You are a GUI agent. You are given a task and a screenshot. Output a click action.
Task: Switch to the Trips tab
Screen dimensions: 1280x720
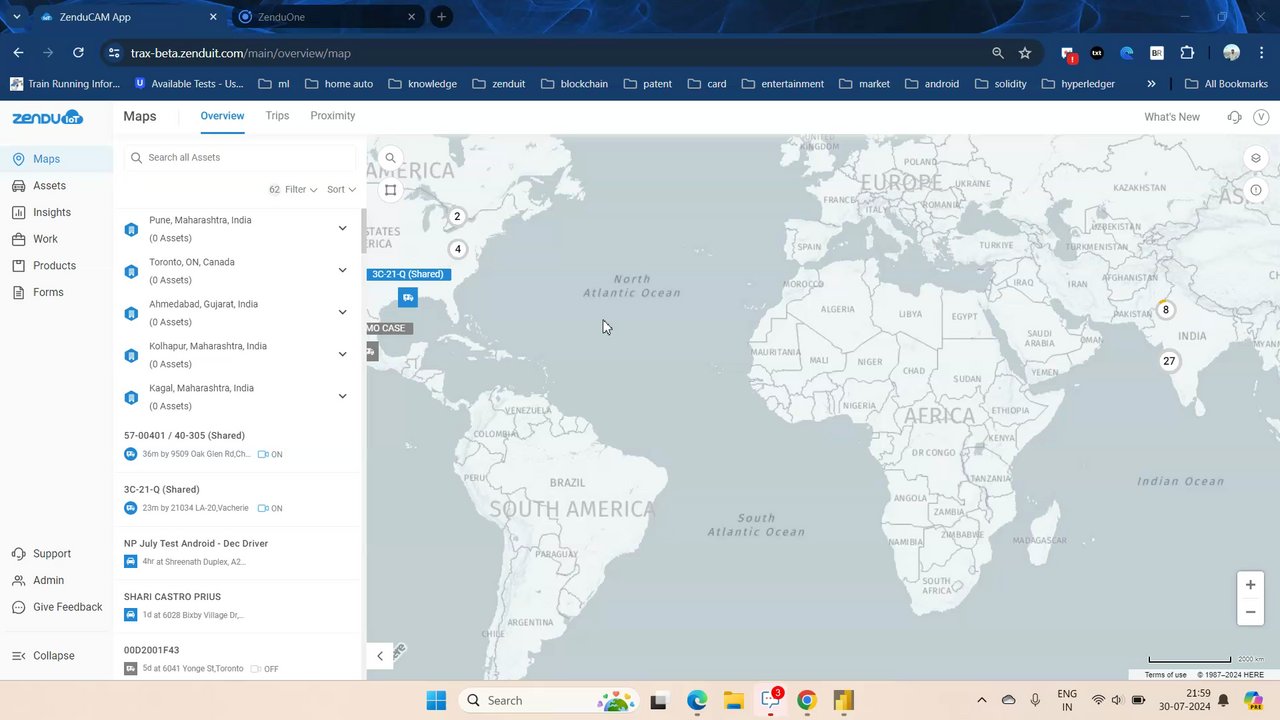pyautogui.click(x=277, y=116)
